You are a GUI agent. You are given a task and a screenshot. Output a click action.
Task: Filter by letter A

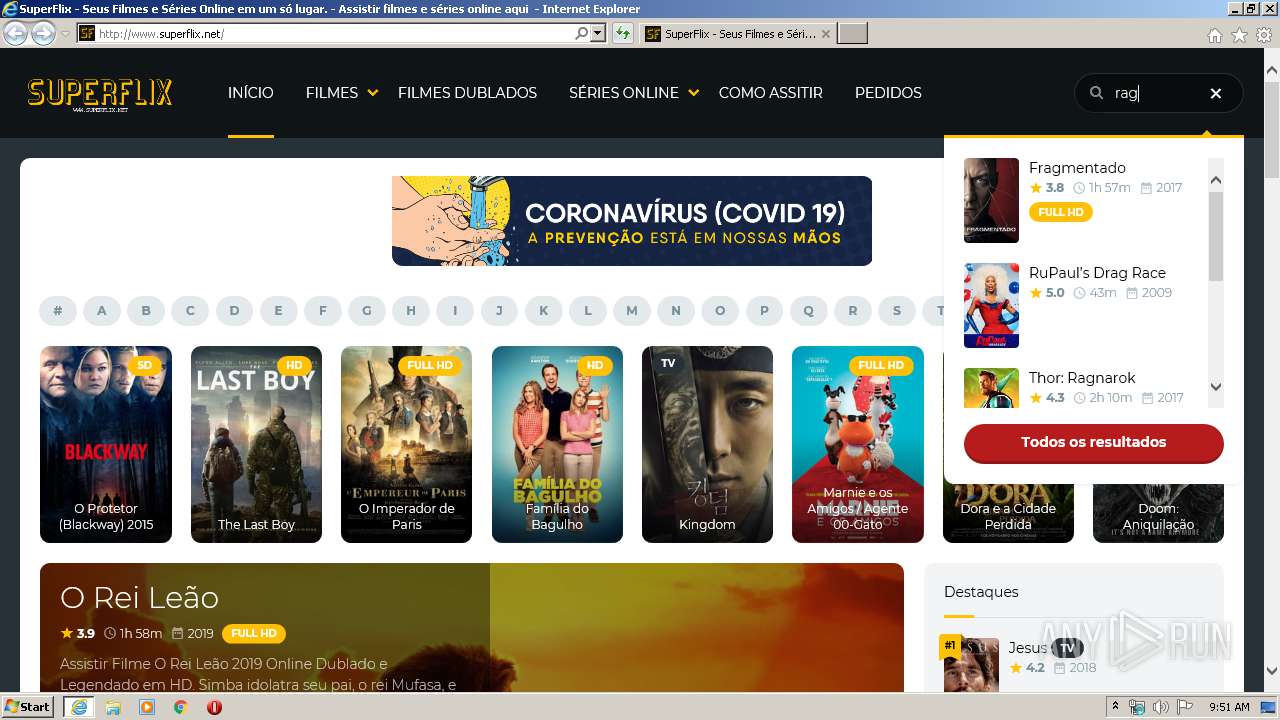point(102,311)
